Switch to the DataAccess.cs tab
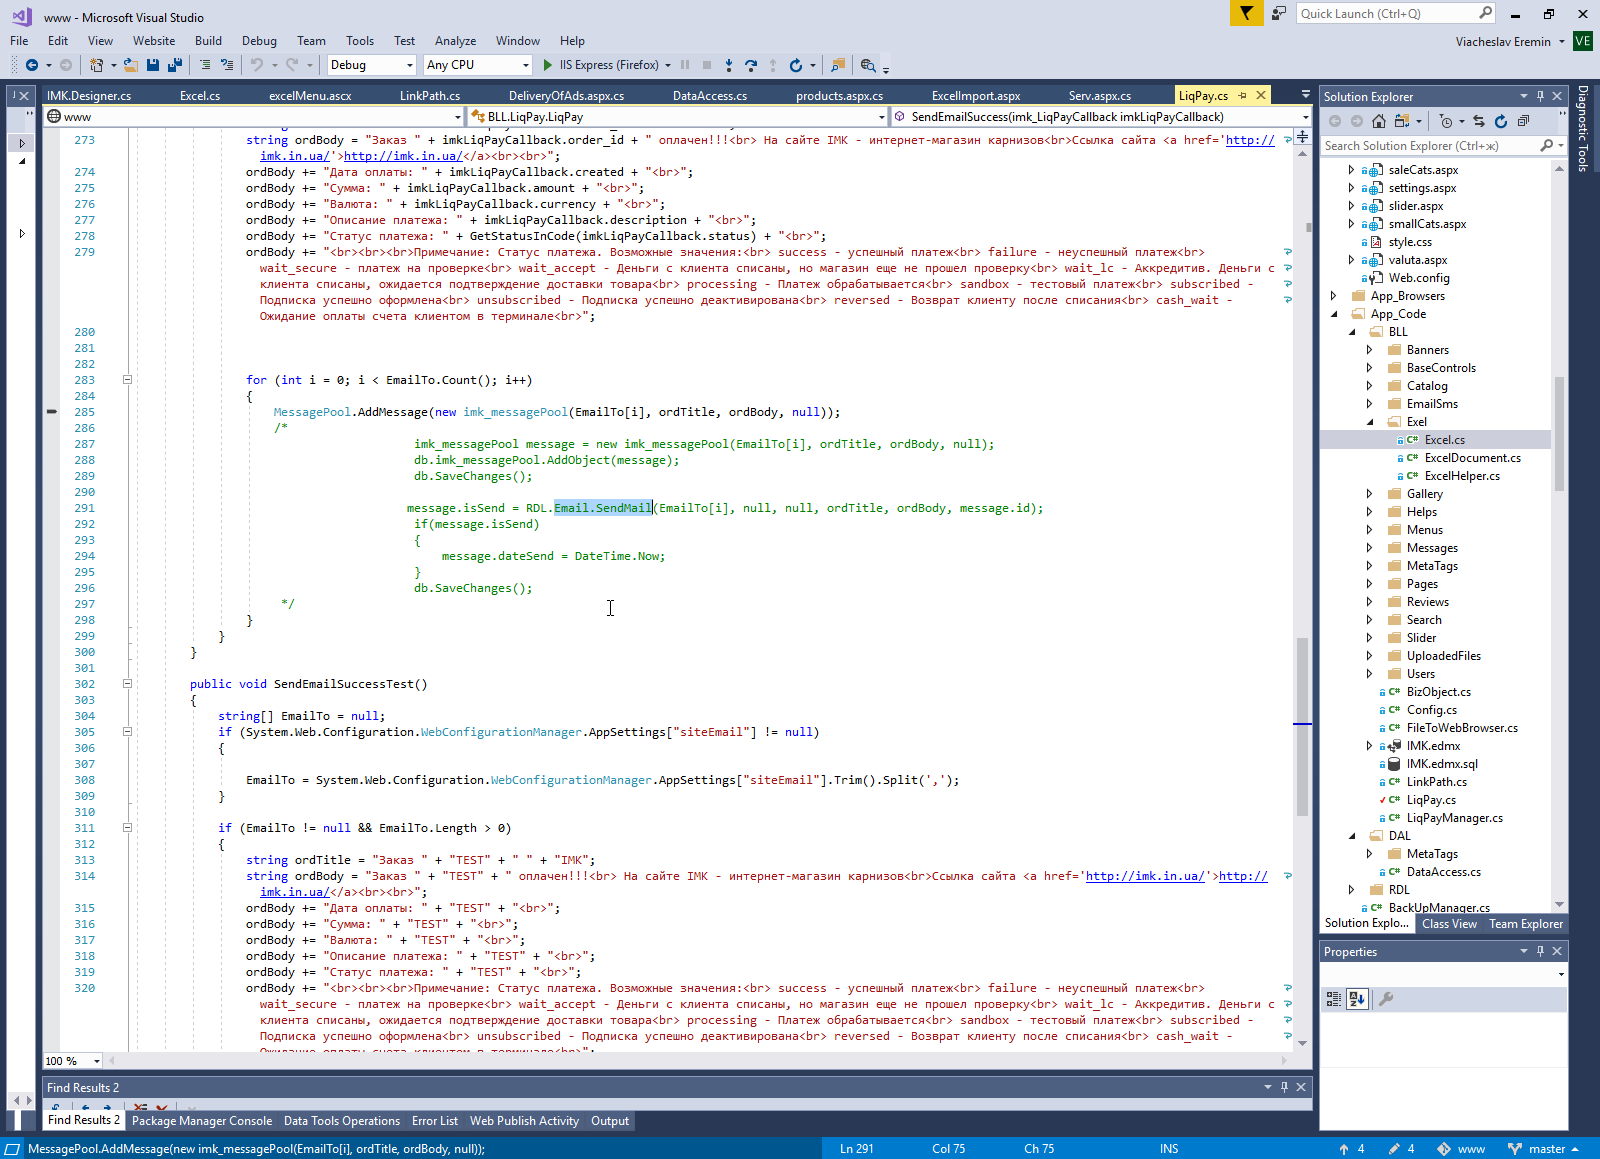 (709, 96)
